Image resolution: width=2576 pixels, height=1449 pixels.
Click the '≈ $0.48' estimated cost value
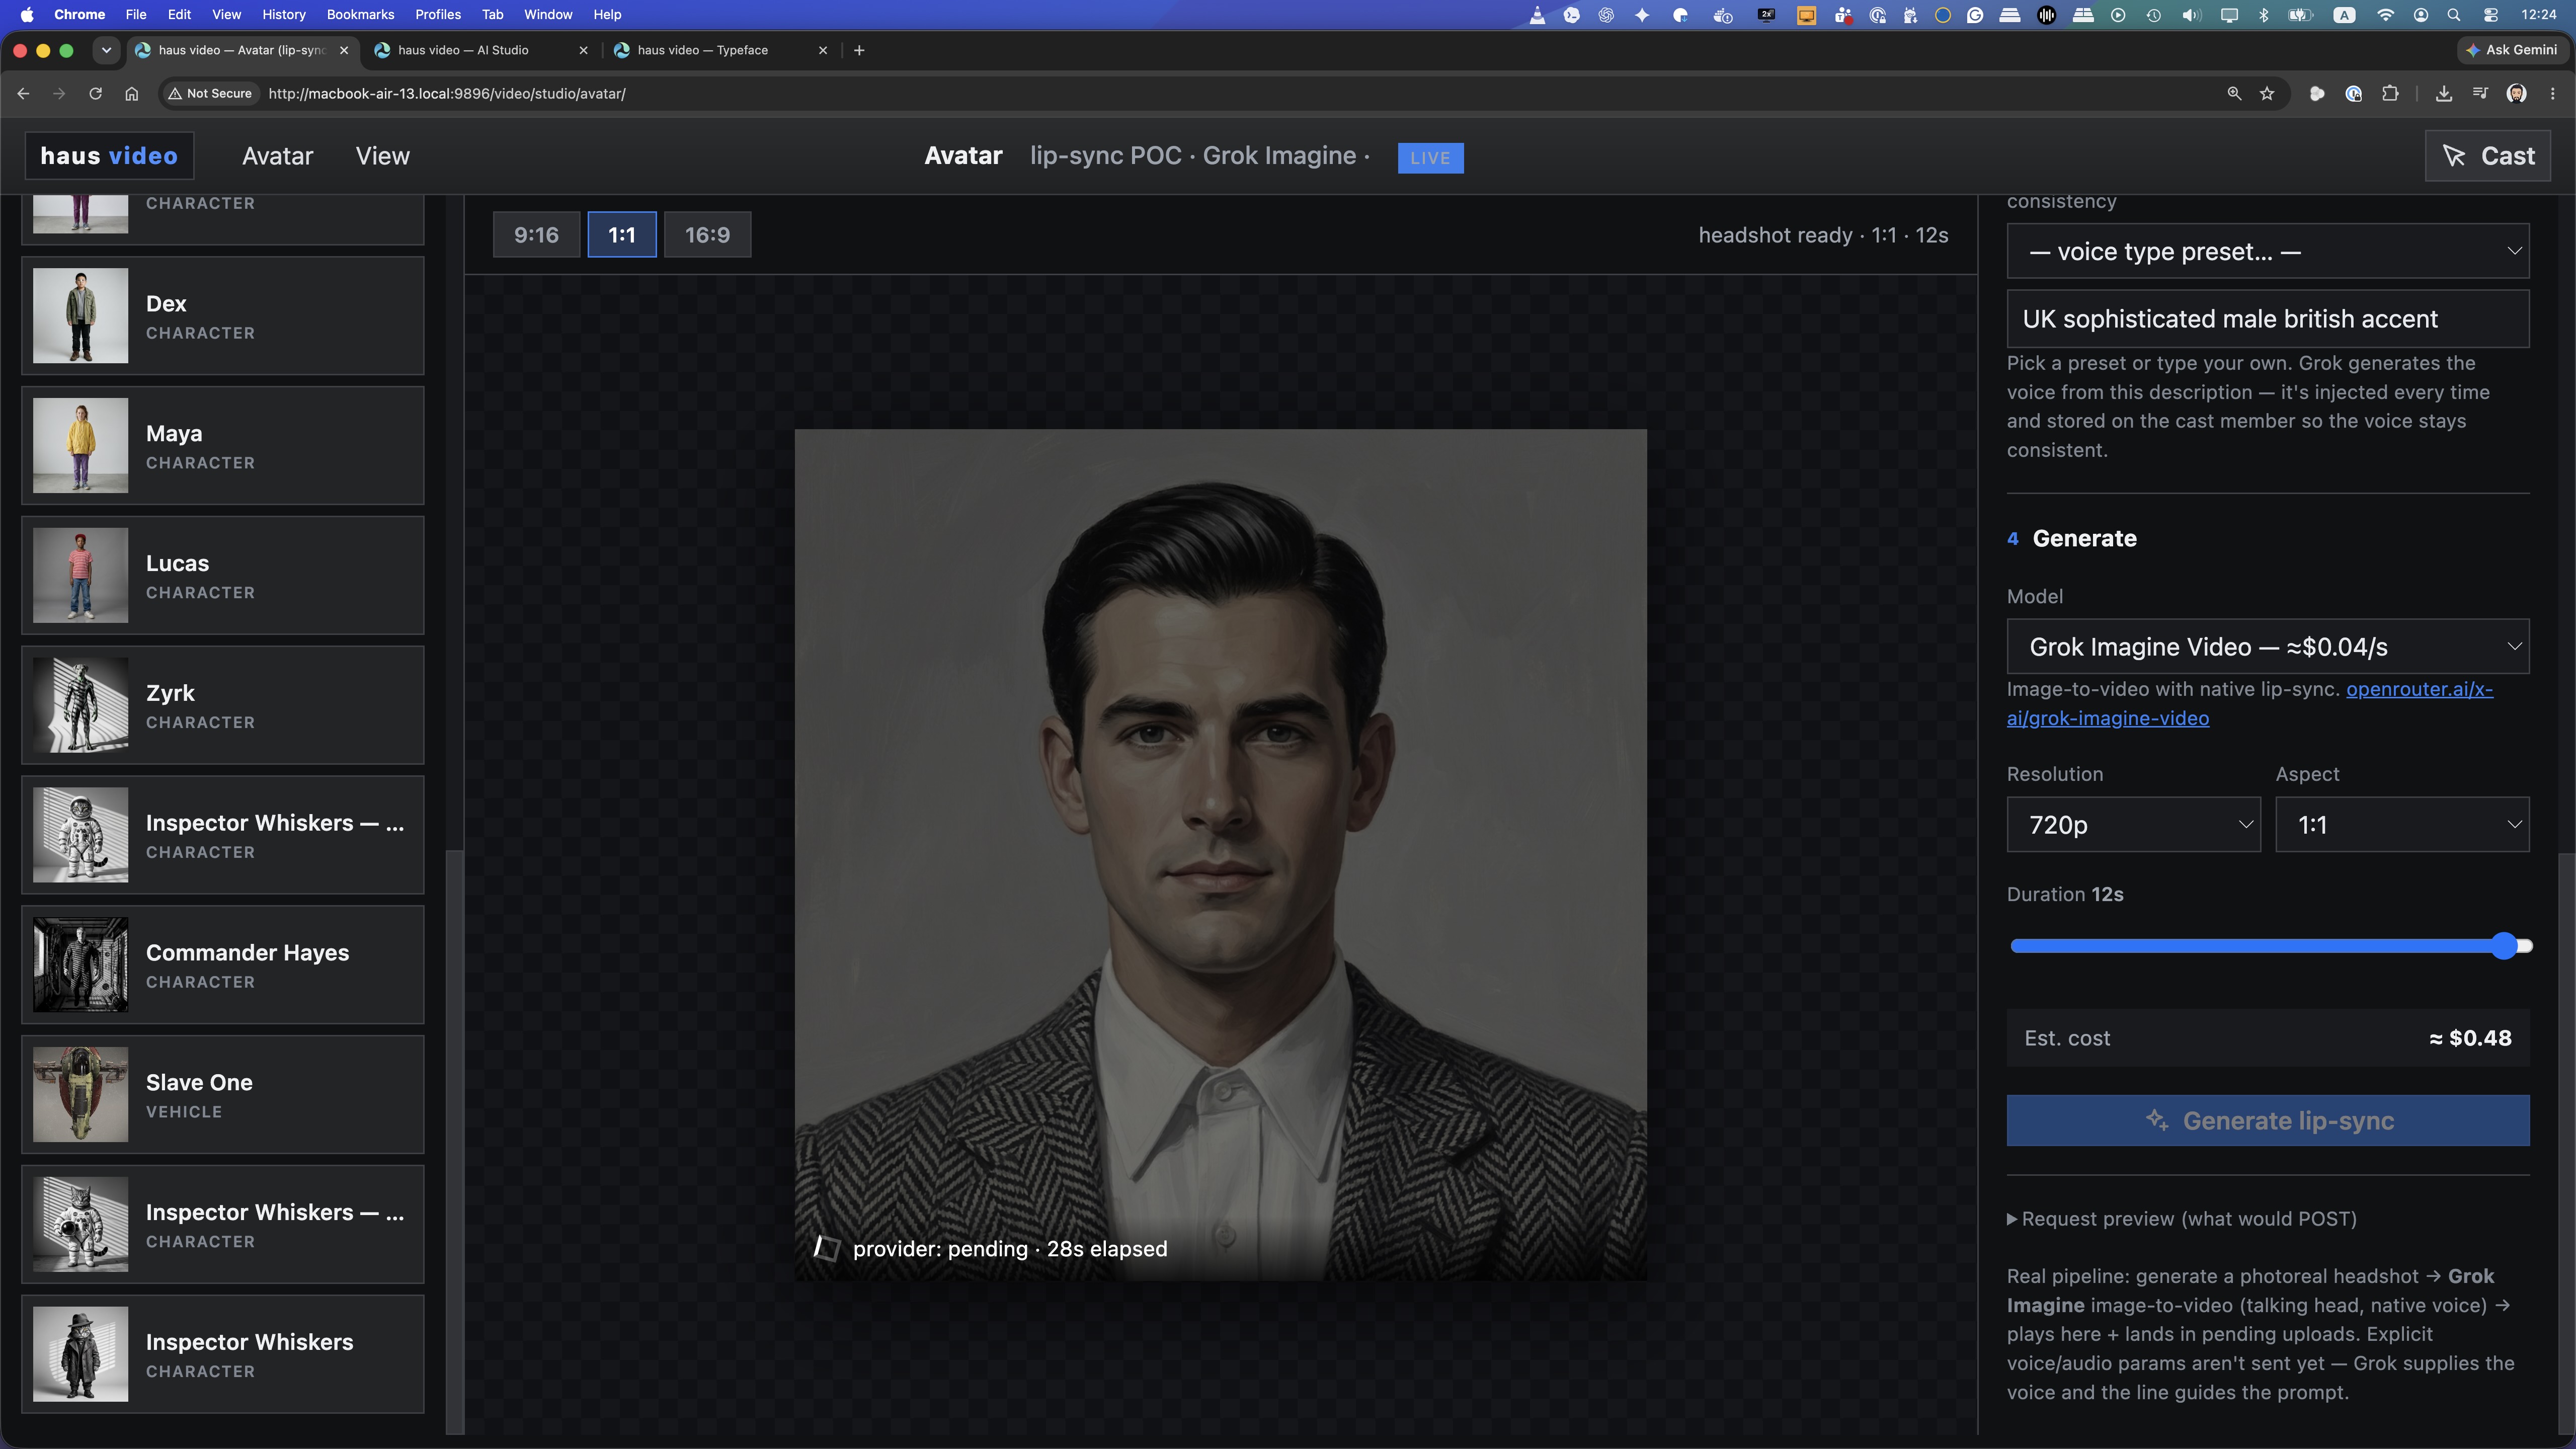[x=2470, y=1038]
